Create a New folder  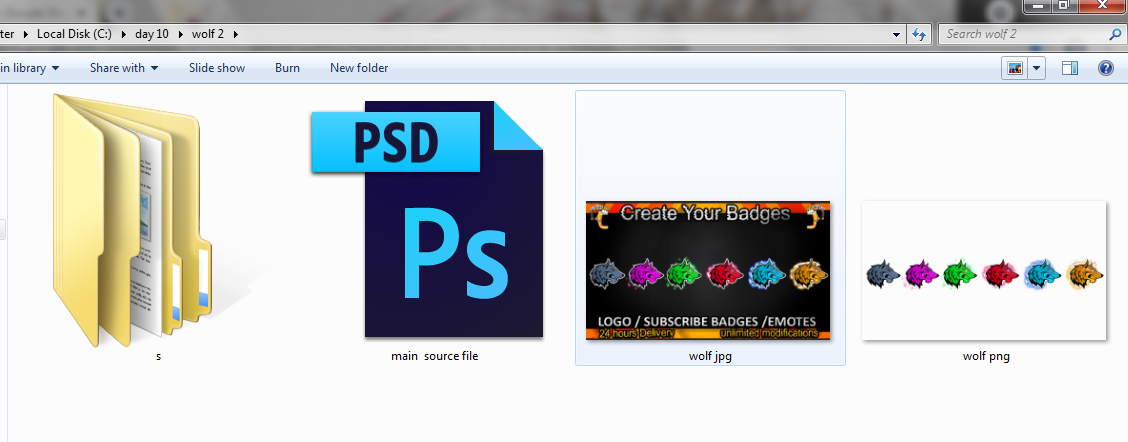359,68
